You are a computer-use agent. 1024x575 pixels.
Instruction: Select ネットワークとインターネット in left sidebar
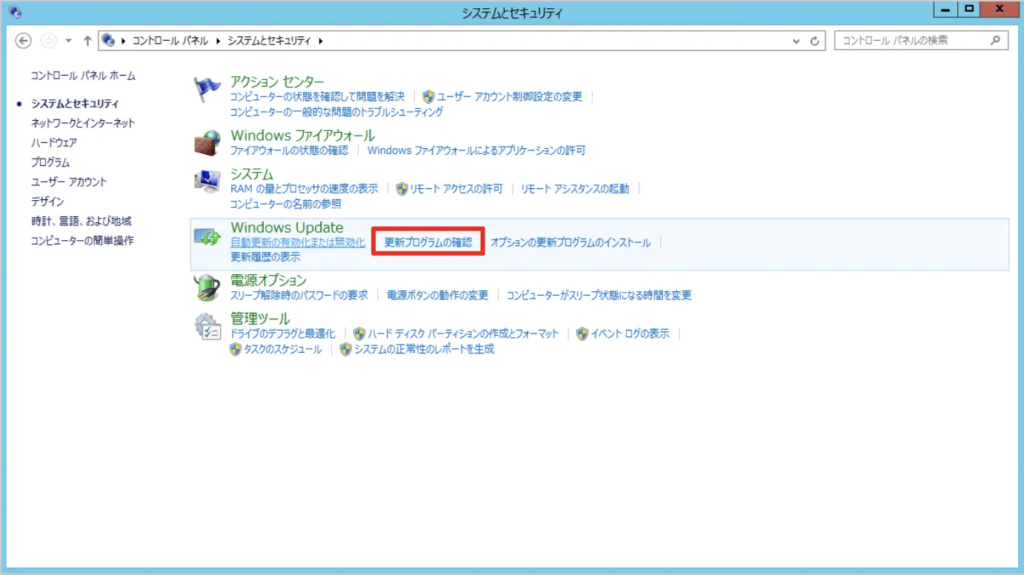(x=82, y=123)
